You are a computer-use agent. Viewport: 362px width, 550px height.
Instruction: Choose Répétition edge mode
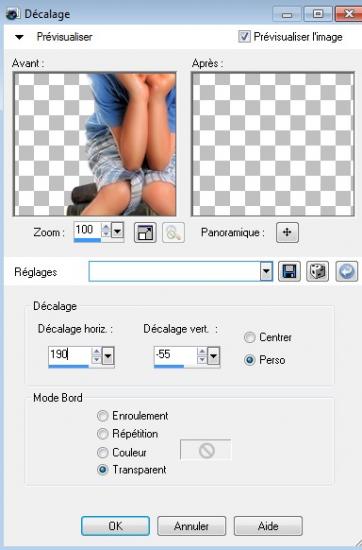pyautogui.click(x=102, y=434)
